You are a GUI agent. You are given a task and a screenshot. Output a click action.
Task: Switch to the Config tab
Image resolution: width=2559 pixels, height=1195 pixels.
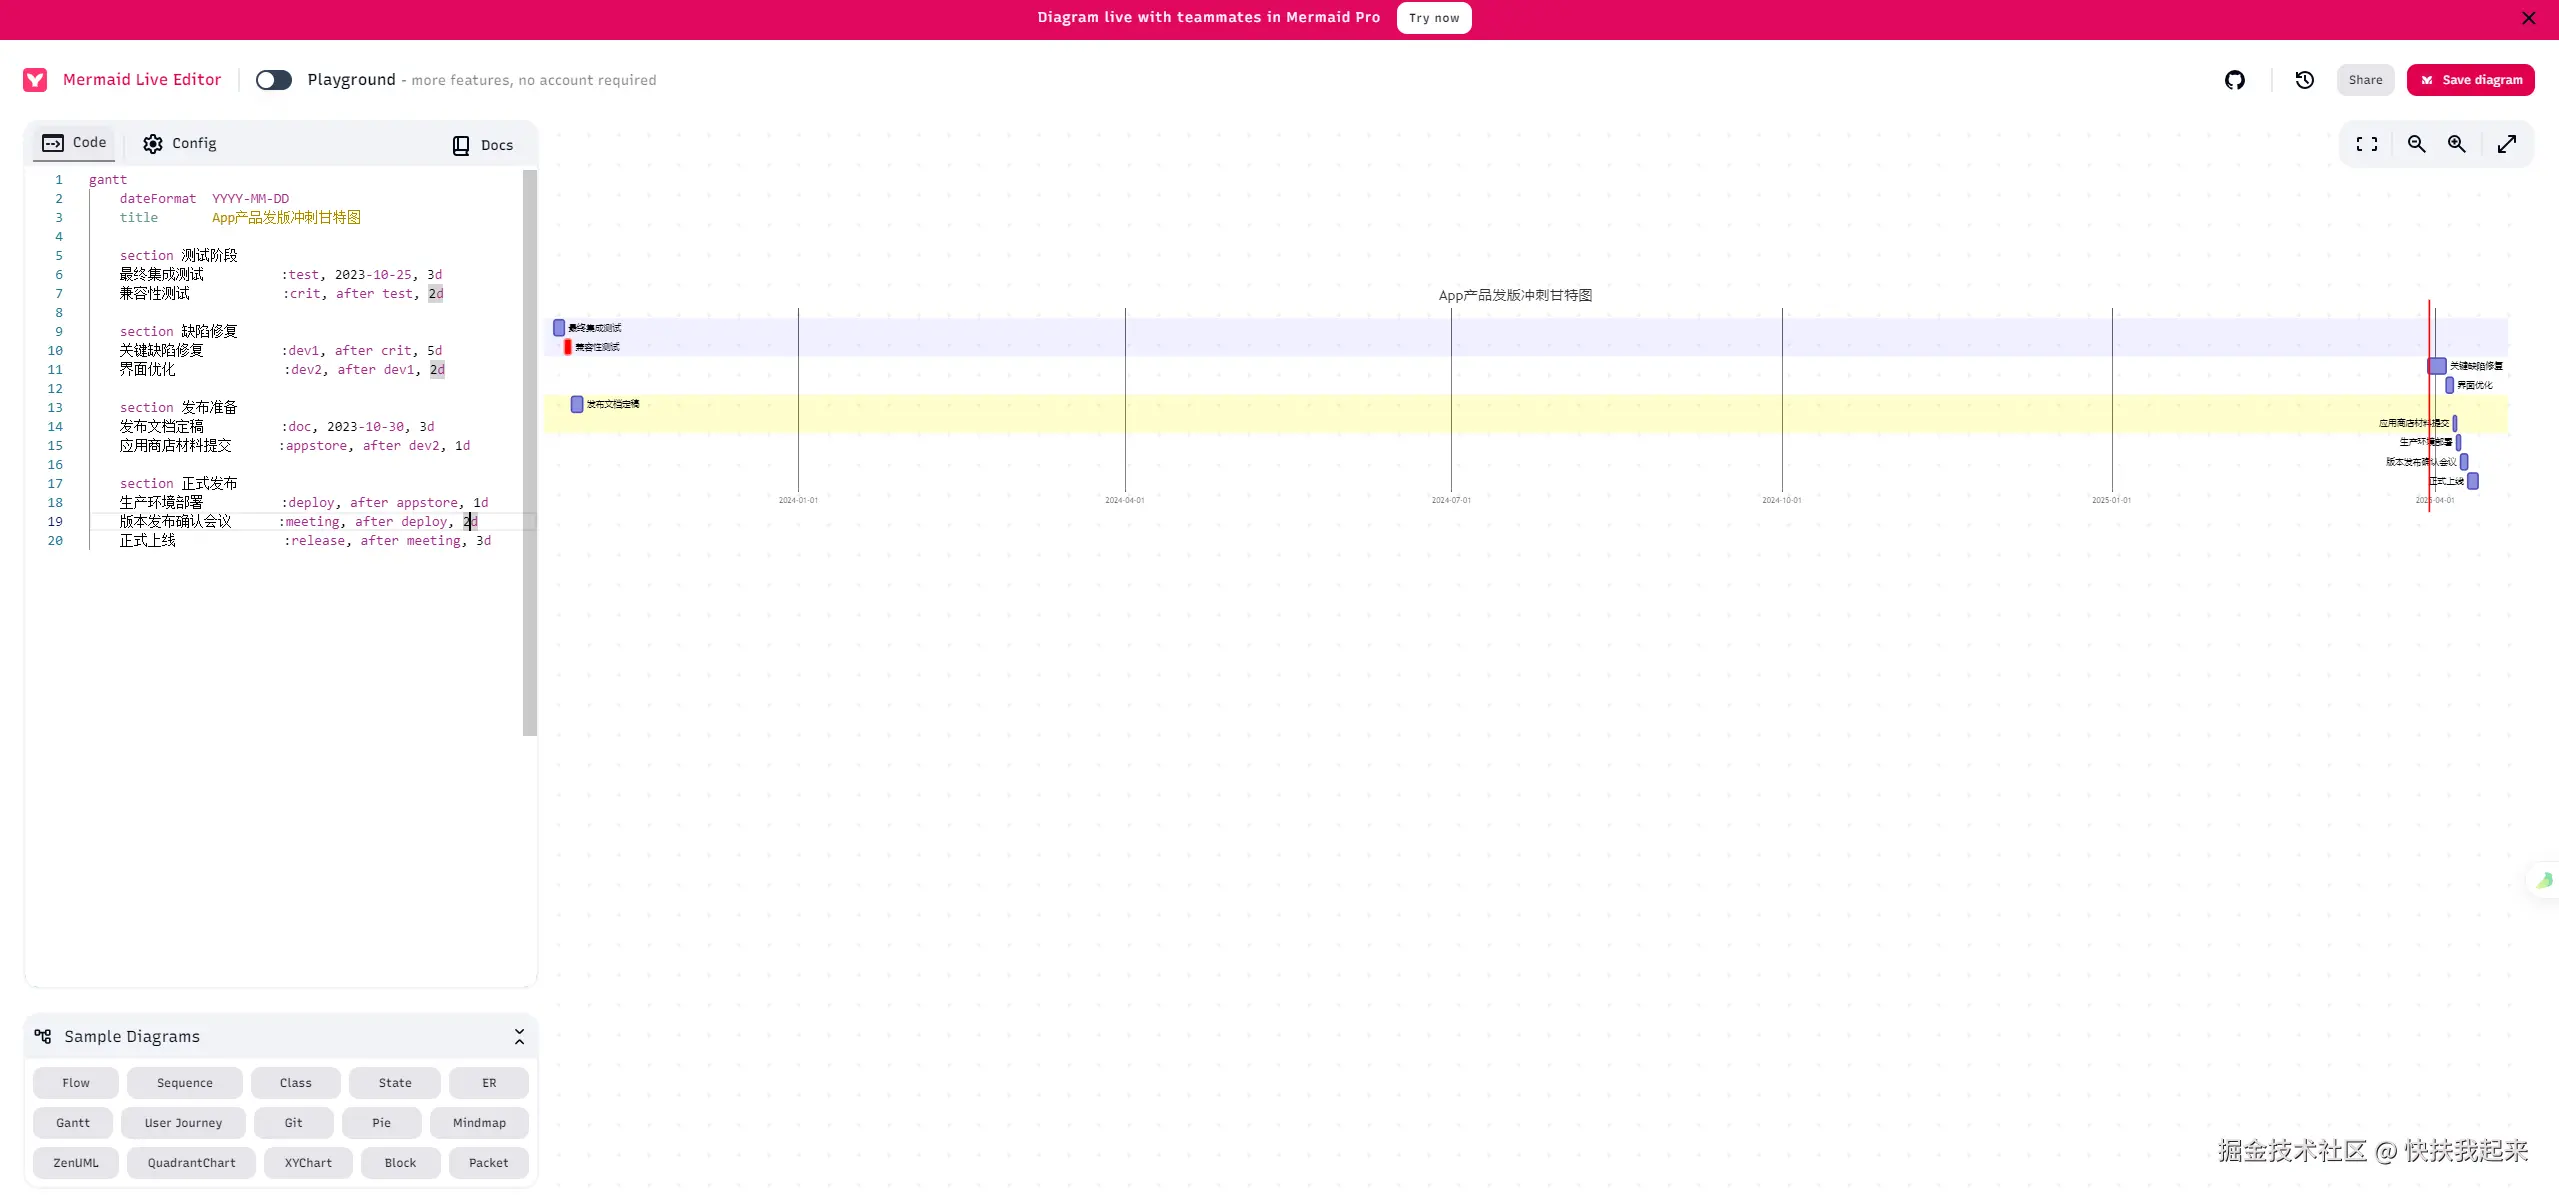[180, 144]
